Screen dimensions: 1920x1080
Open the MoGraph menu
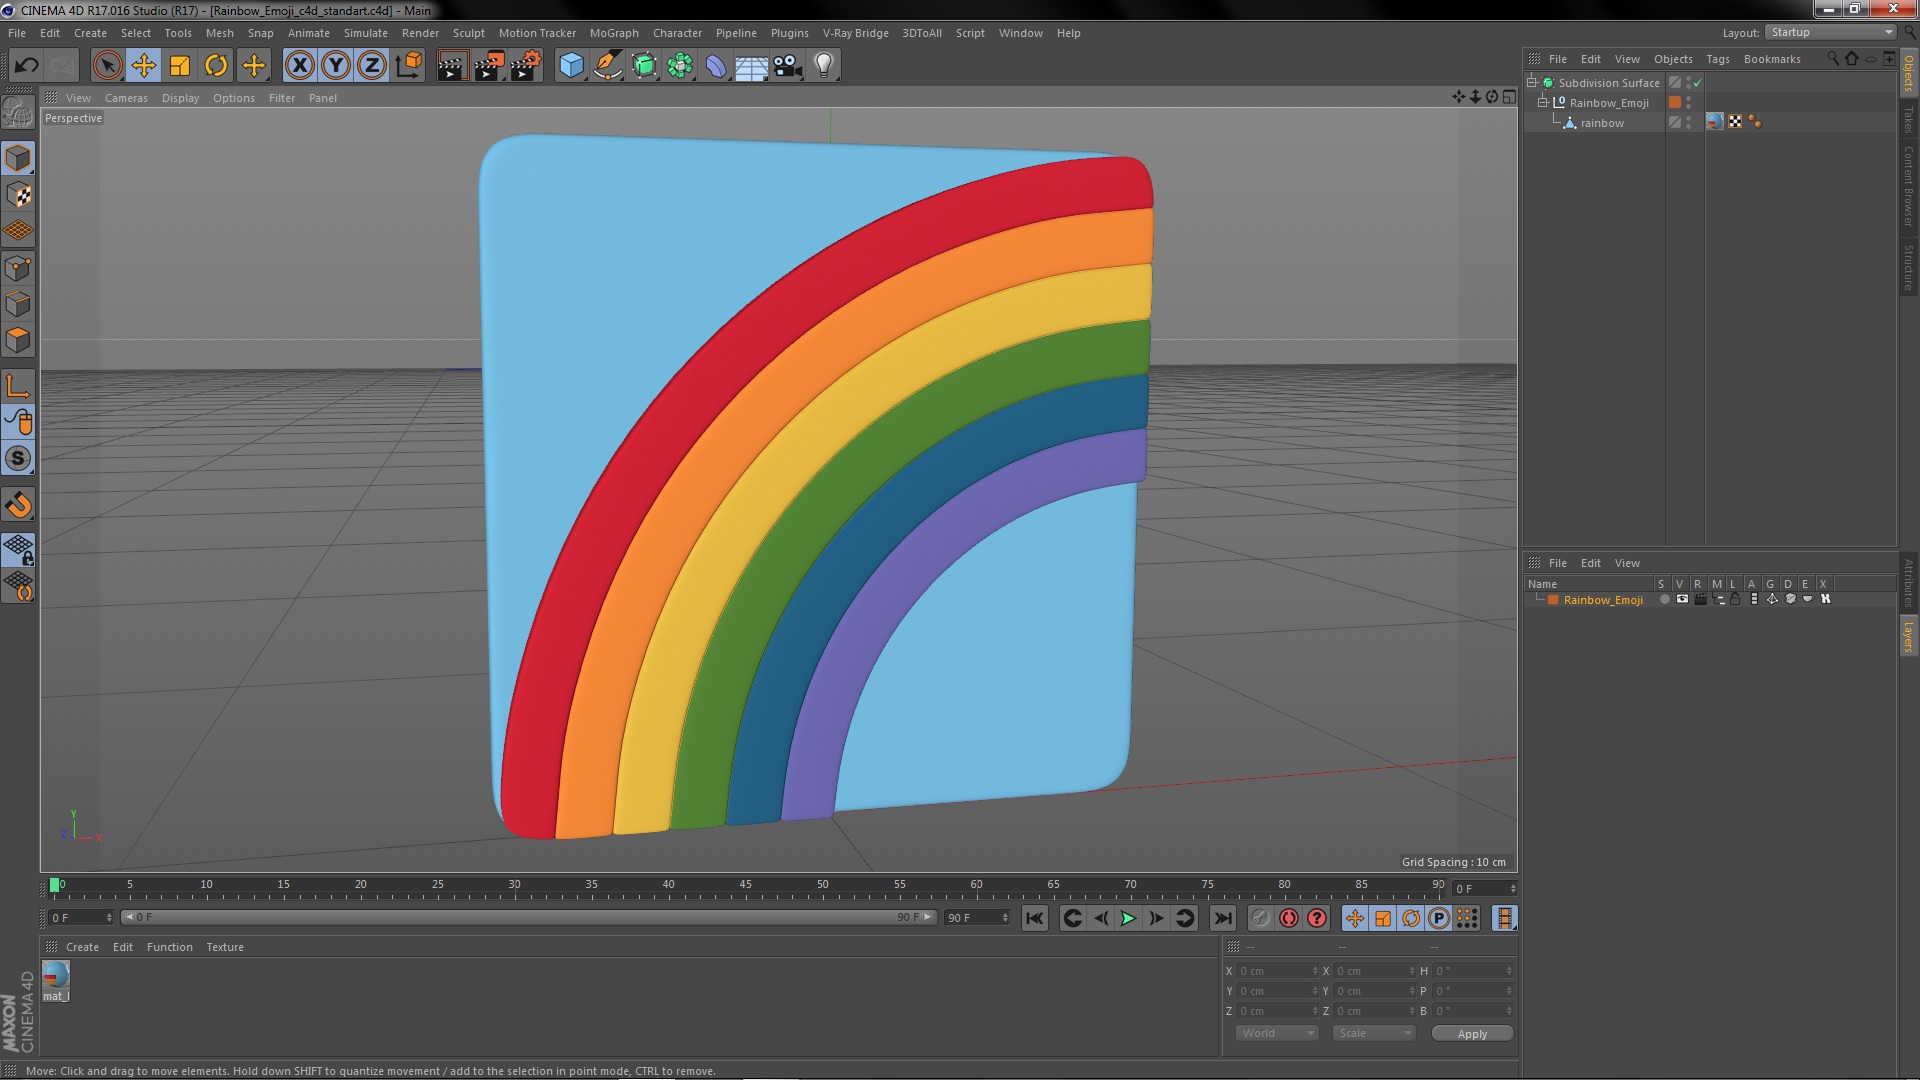tap(613, 33)
